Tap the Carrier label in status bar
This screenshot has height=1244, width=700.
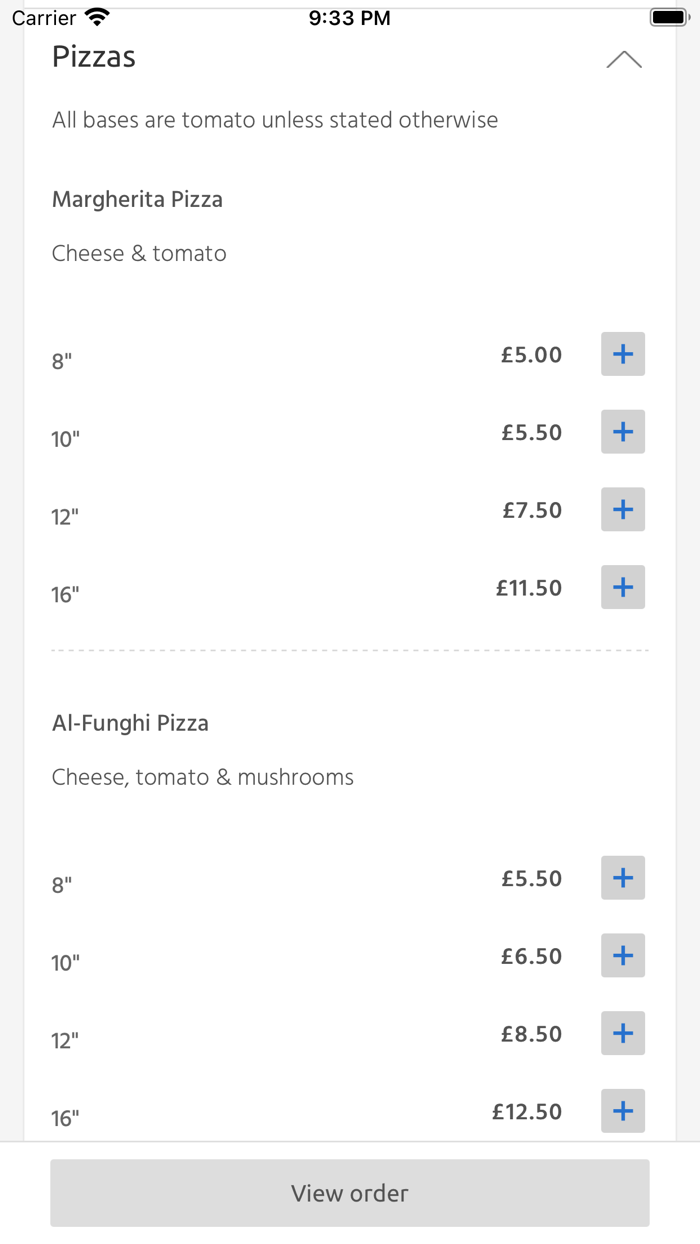(44, 17)
